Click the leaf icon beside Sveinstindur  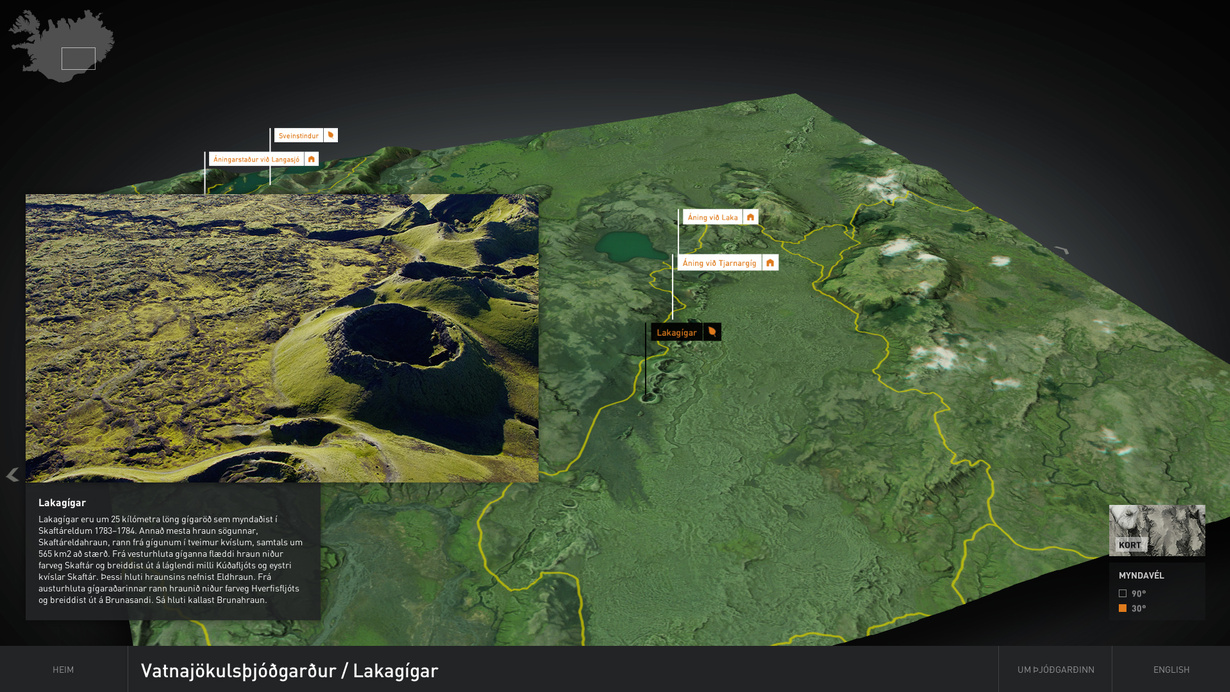click(x=330, y=135)
